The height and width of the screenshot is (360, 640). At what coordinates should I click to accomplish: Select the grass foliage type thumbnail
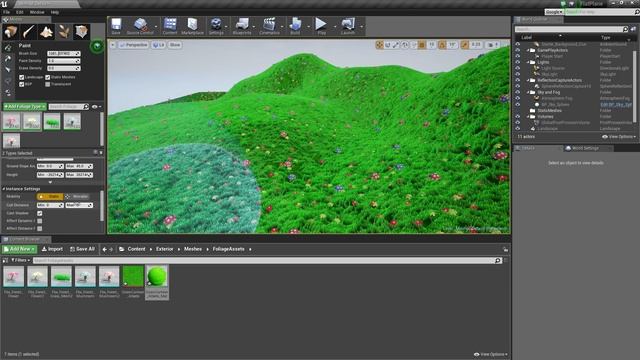52,121
